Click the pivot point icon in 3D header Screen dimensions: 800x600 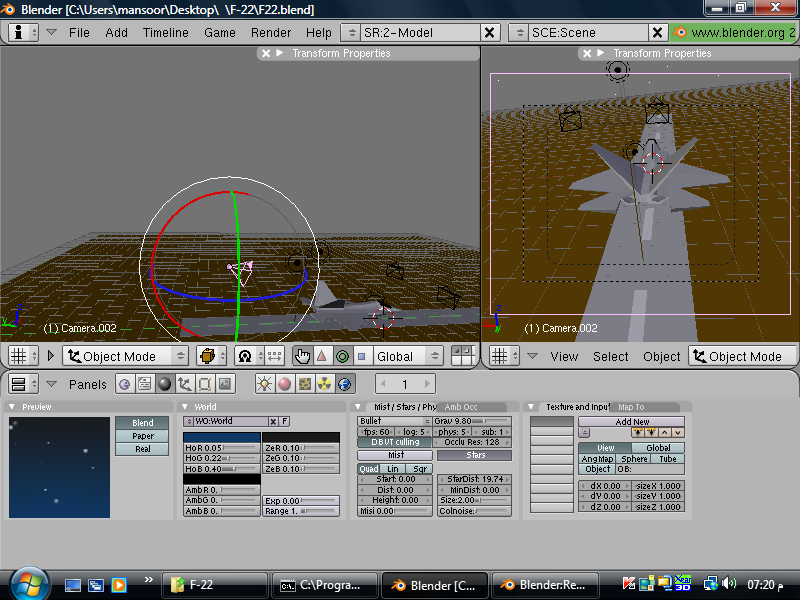(249, 356)
